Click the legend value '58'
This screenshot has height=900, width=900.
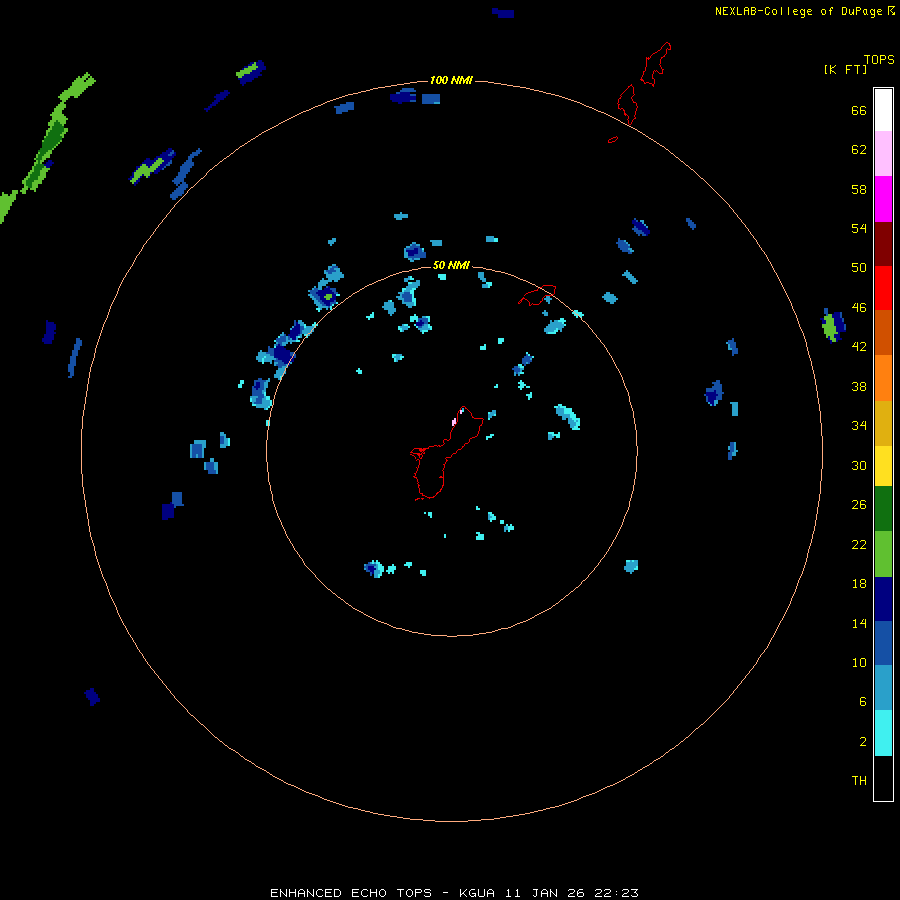point(859,189)
